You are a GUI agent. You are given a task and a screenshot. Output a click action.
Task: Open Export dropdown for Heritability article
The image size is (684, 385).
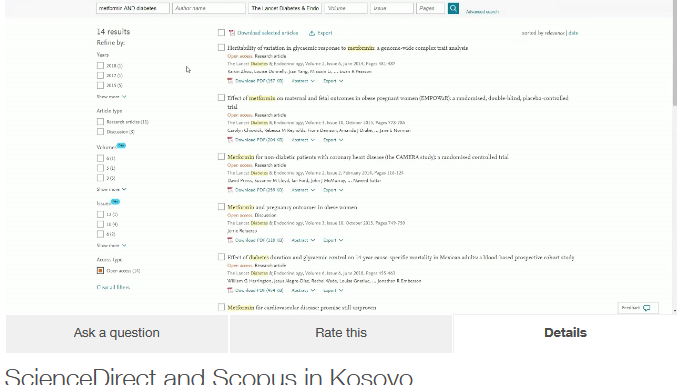click(333, 81)
